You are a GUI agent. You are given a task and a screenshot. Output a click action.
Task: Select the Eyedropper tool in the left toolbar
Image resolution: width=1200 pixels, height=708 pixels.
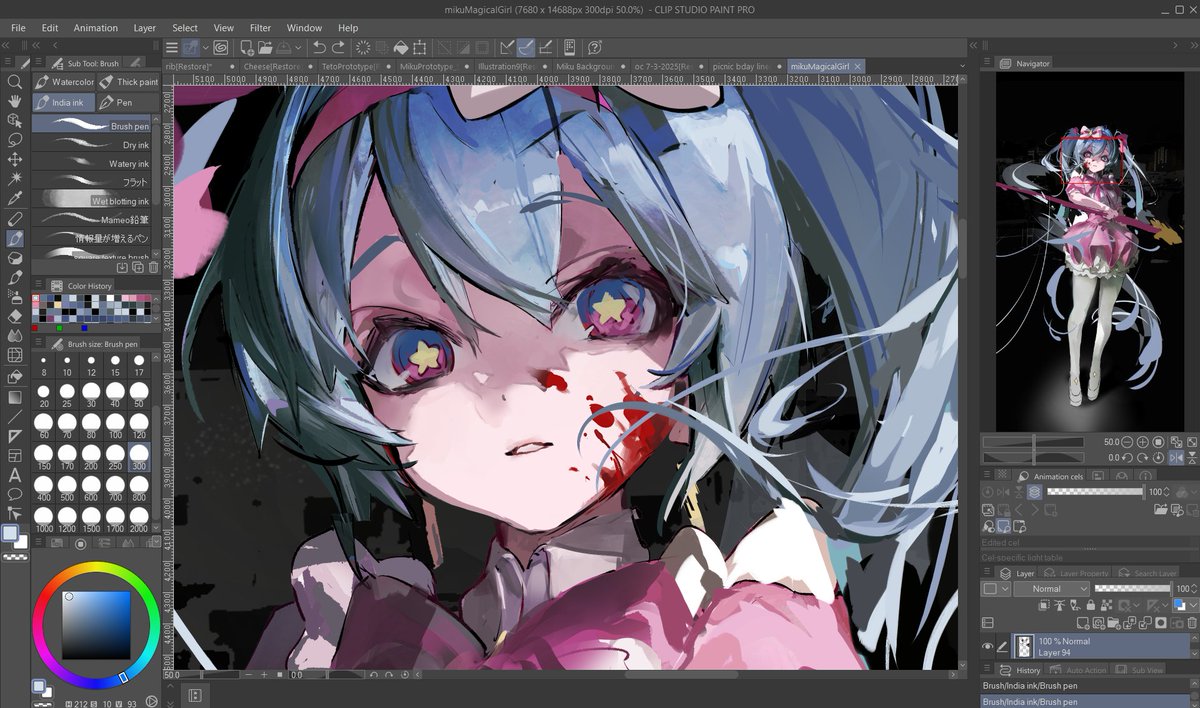point(14,200)
